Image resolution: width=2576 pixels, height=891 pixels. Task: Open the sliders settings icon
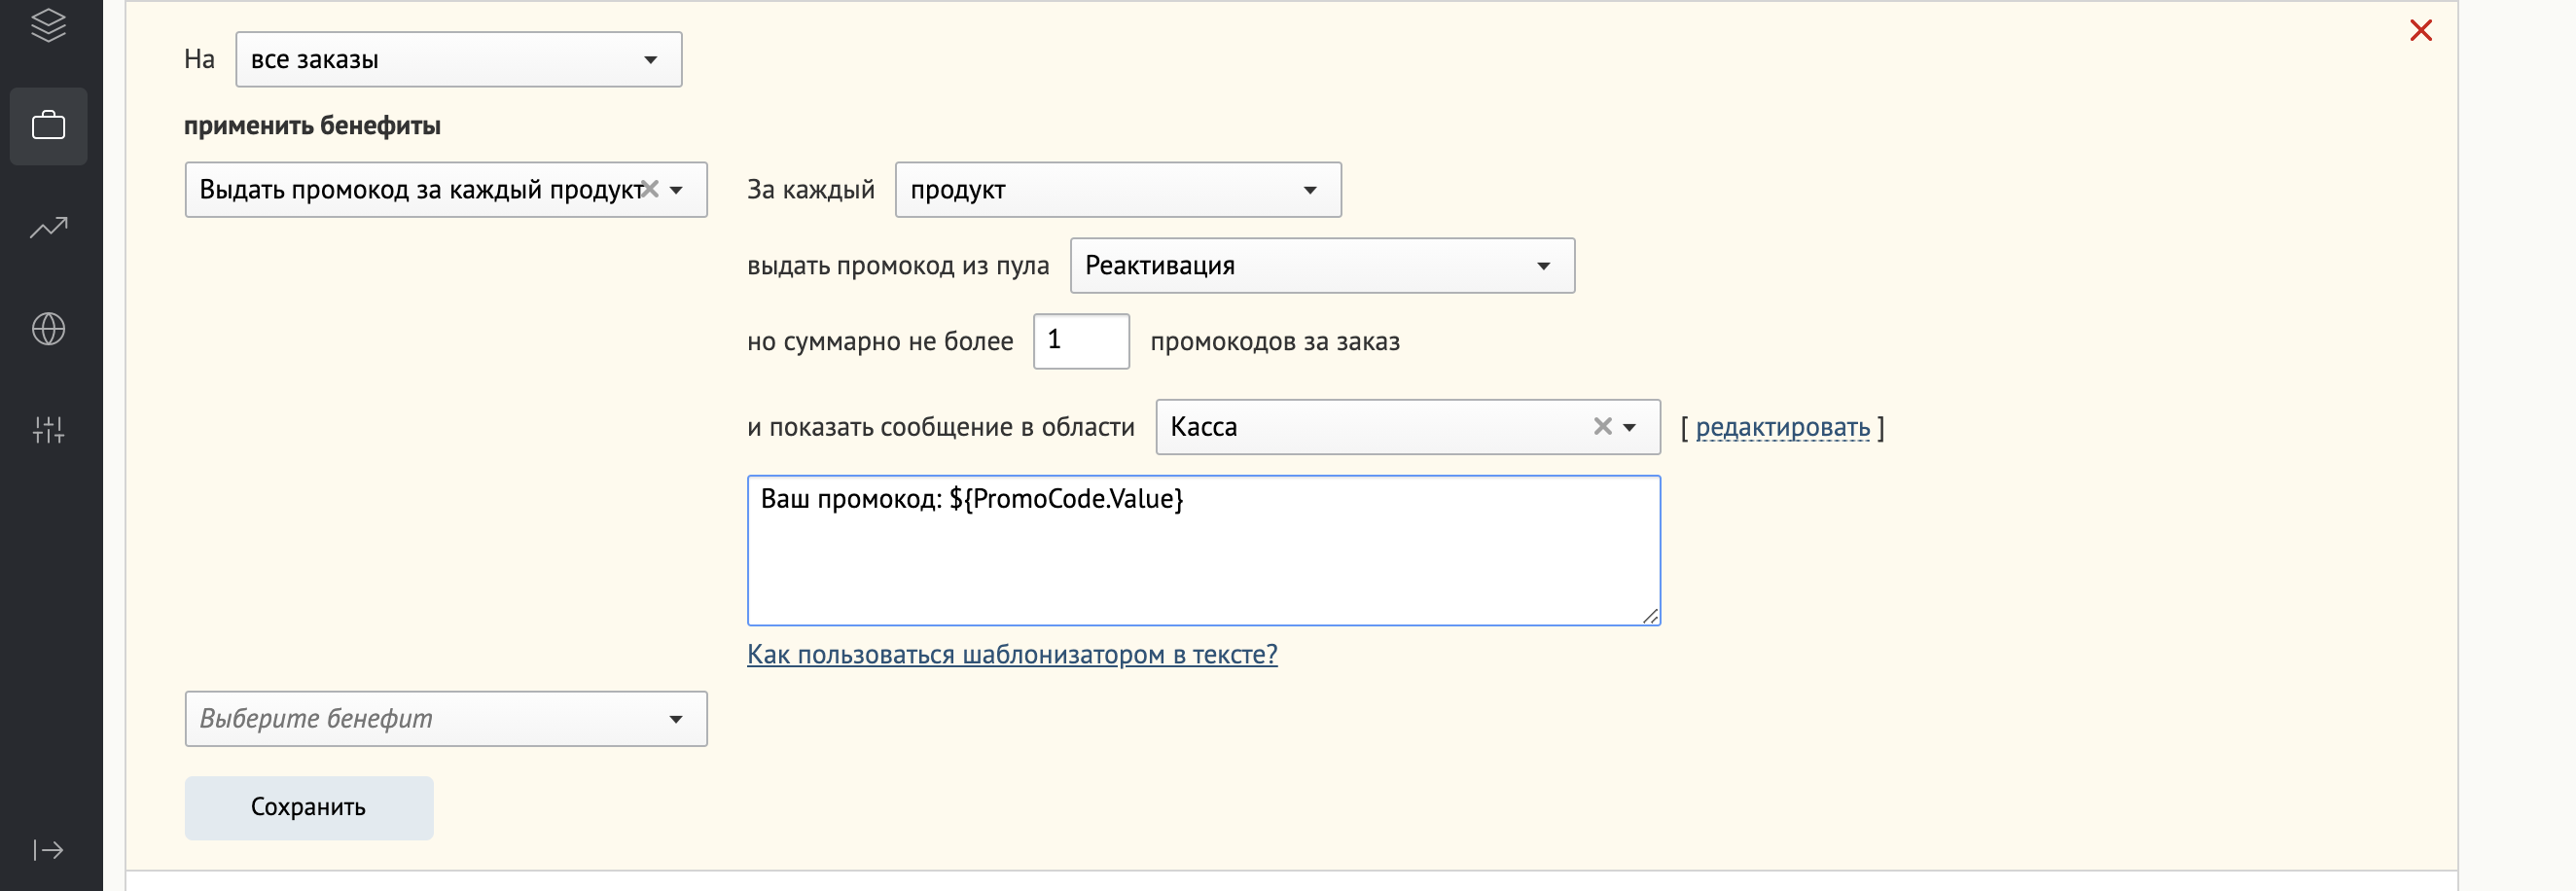click(x=48, y=430)
